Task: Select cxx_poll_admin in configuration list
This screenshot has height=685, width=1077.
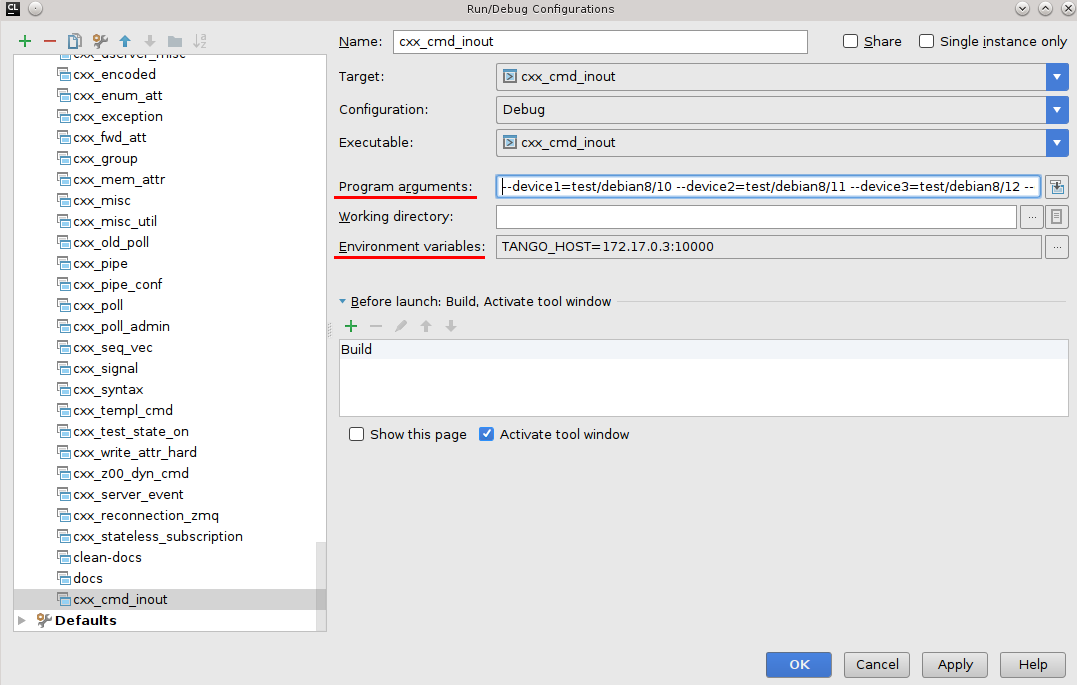Action: pyautogui.click(x=121, y=326)
